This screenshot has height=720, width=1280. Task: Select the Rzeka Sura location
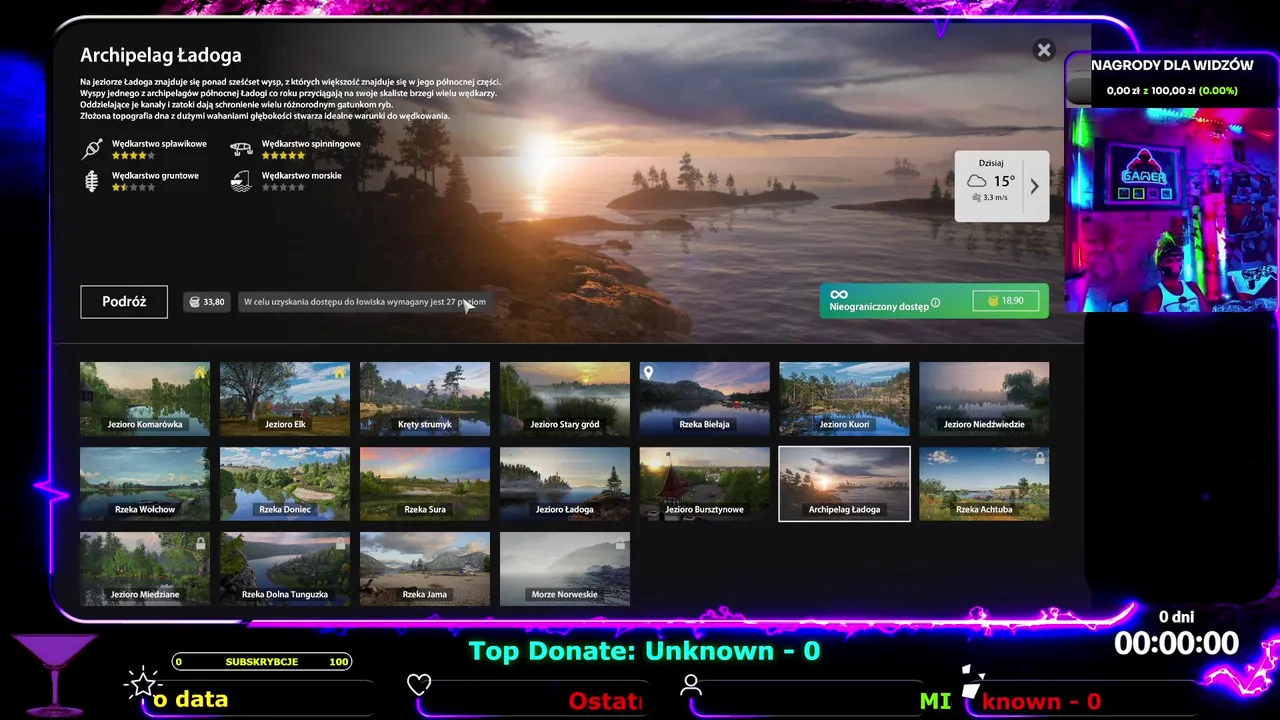point(425,484)
